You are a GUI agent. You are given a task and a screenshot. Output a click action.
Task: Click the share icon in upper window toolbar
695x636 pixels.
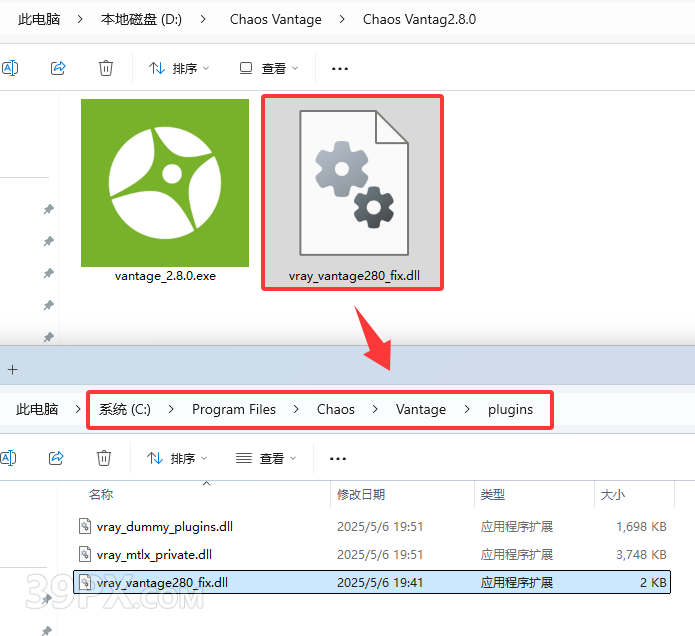pos(58,68)
